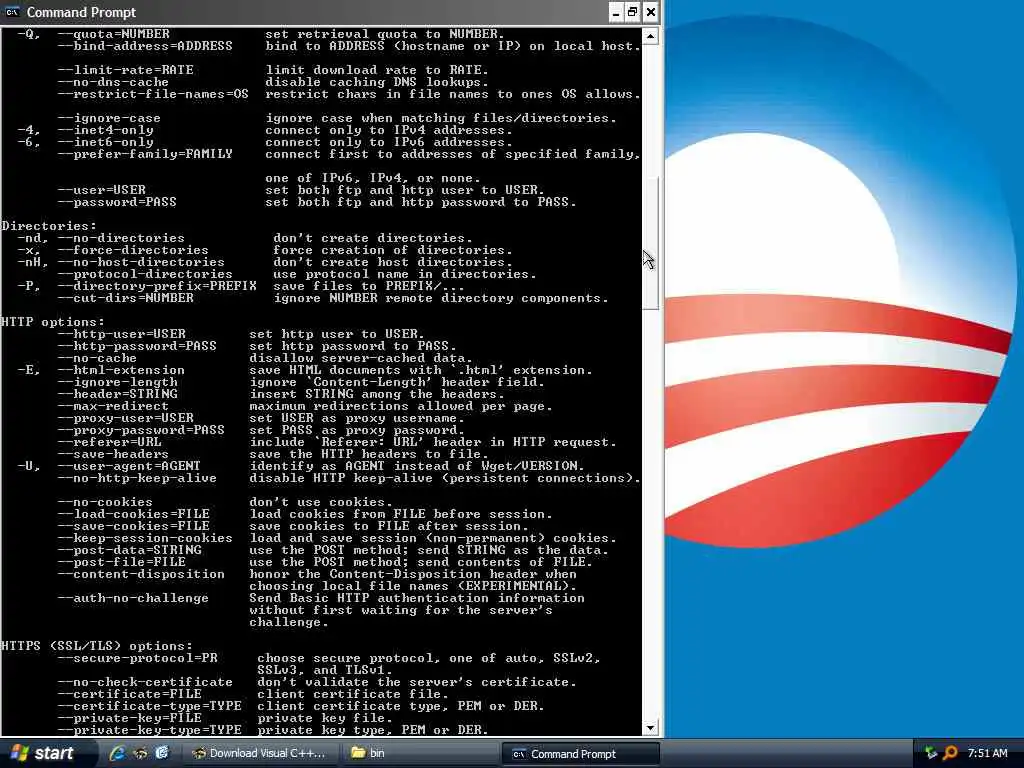Click the '--content-disposition' option text
The height and width of the screenshot is (768, 1024).
pyautogui.click(x=140, y=574)
